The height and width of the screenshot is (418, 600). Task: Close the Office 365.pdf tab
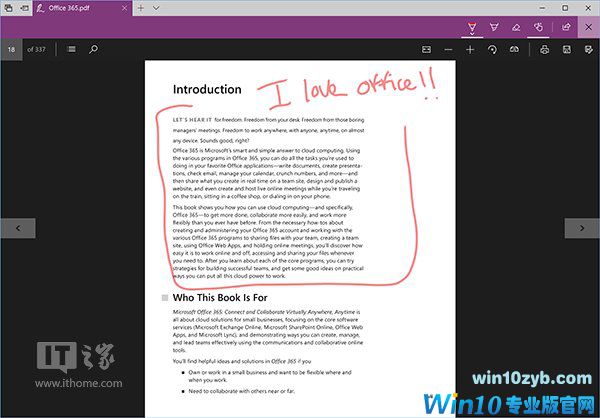click(124, 8)
